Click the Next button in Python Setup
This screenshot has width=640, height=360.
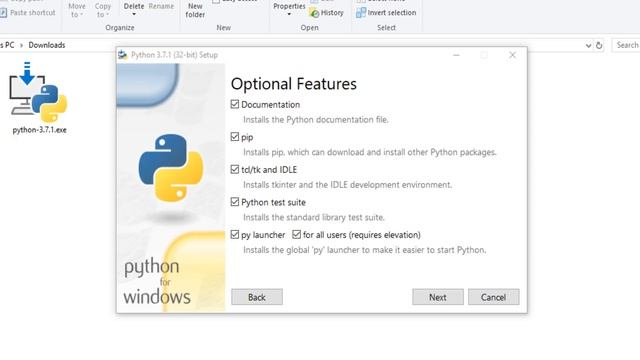pyautogui.click(x=438, y=297)
